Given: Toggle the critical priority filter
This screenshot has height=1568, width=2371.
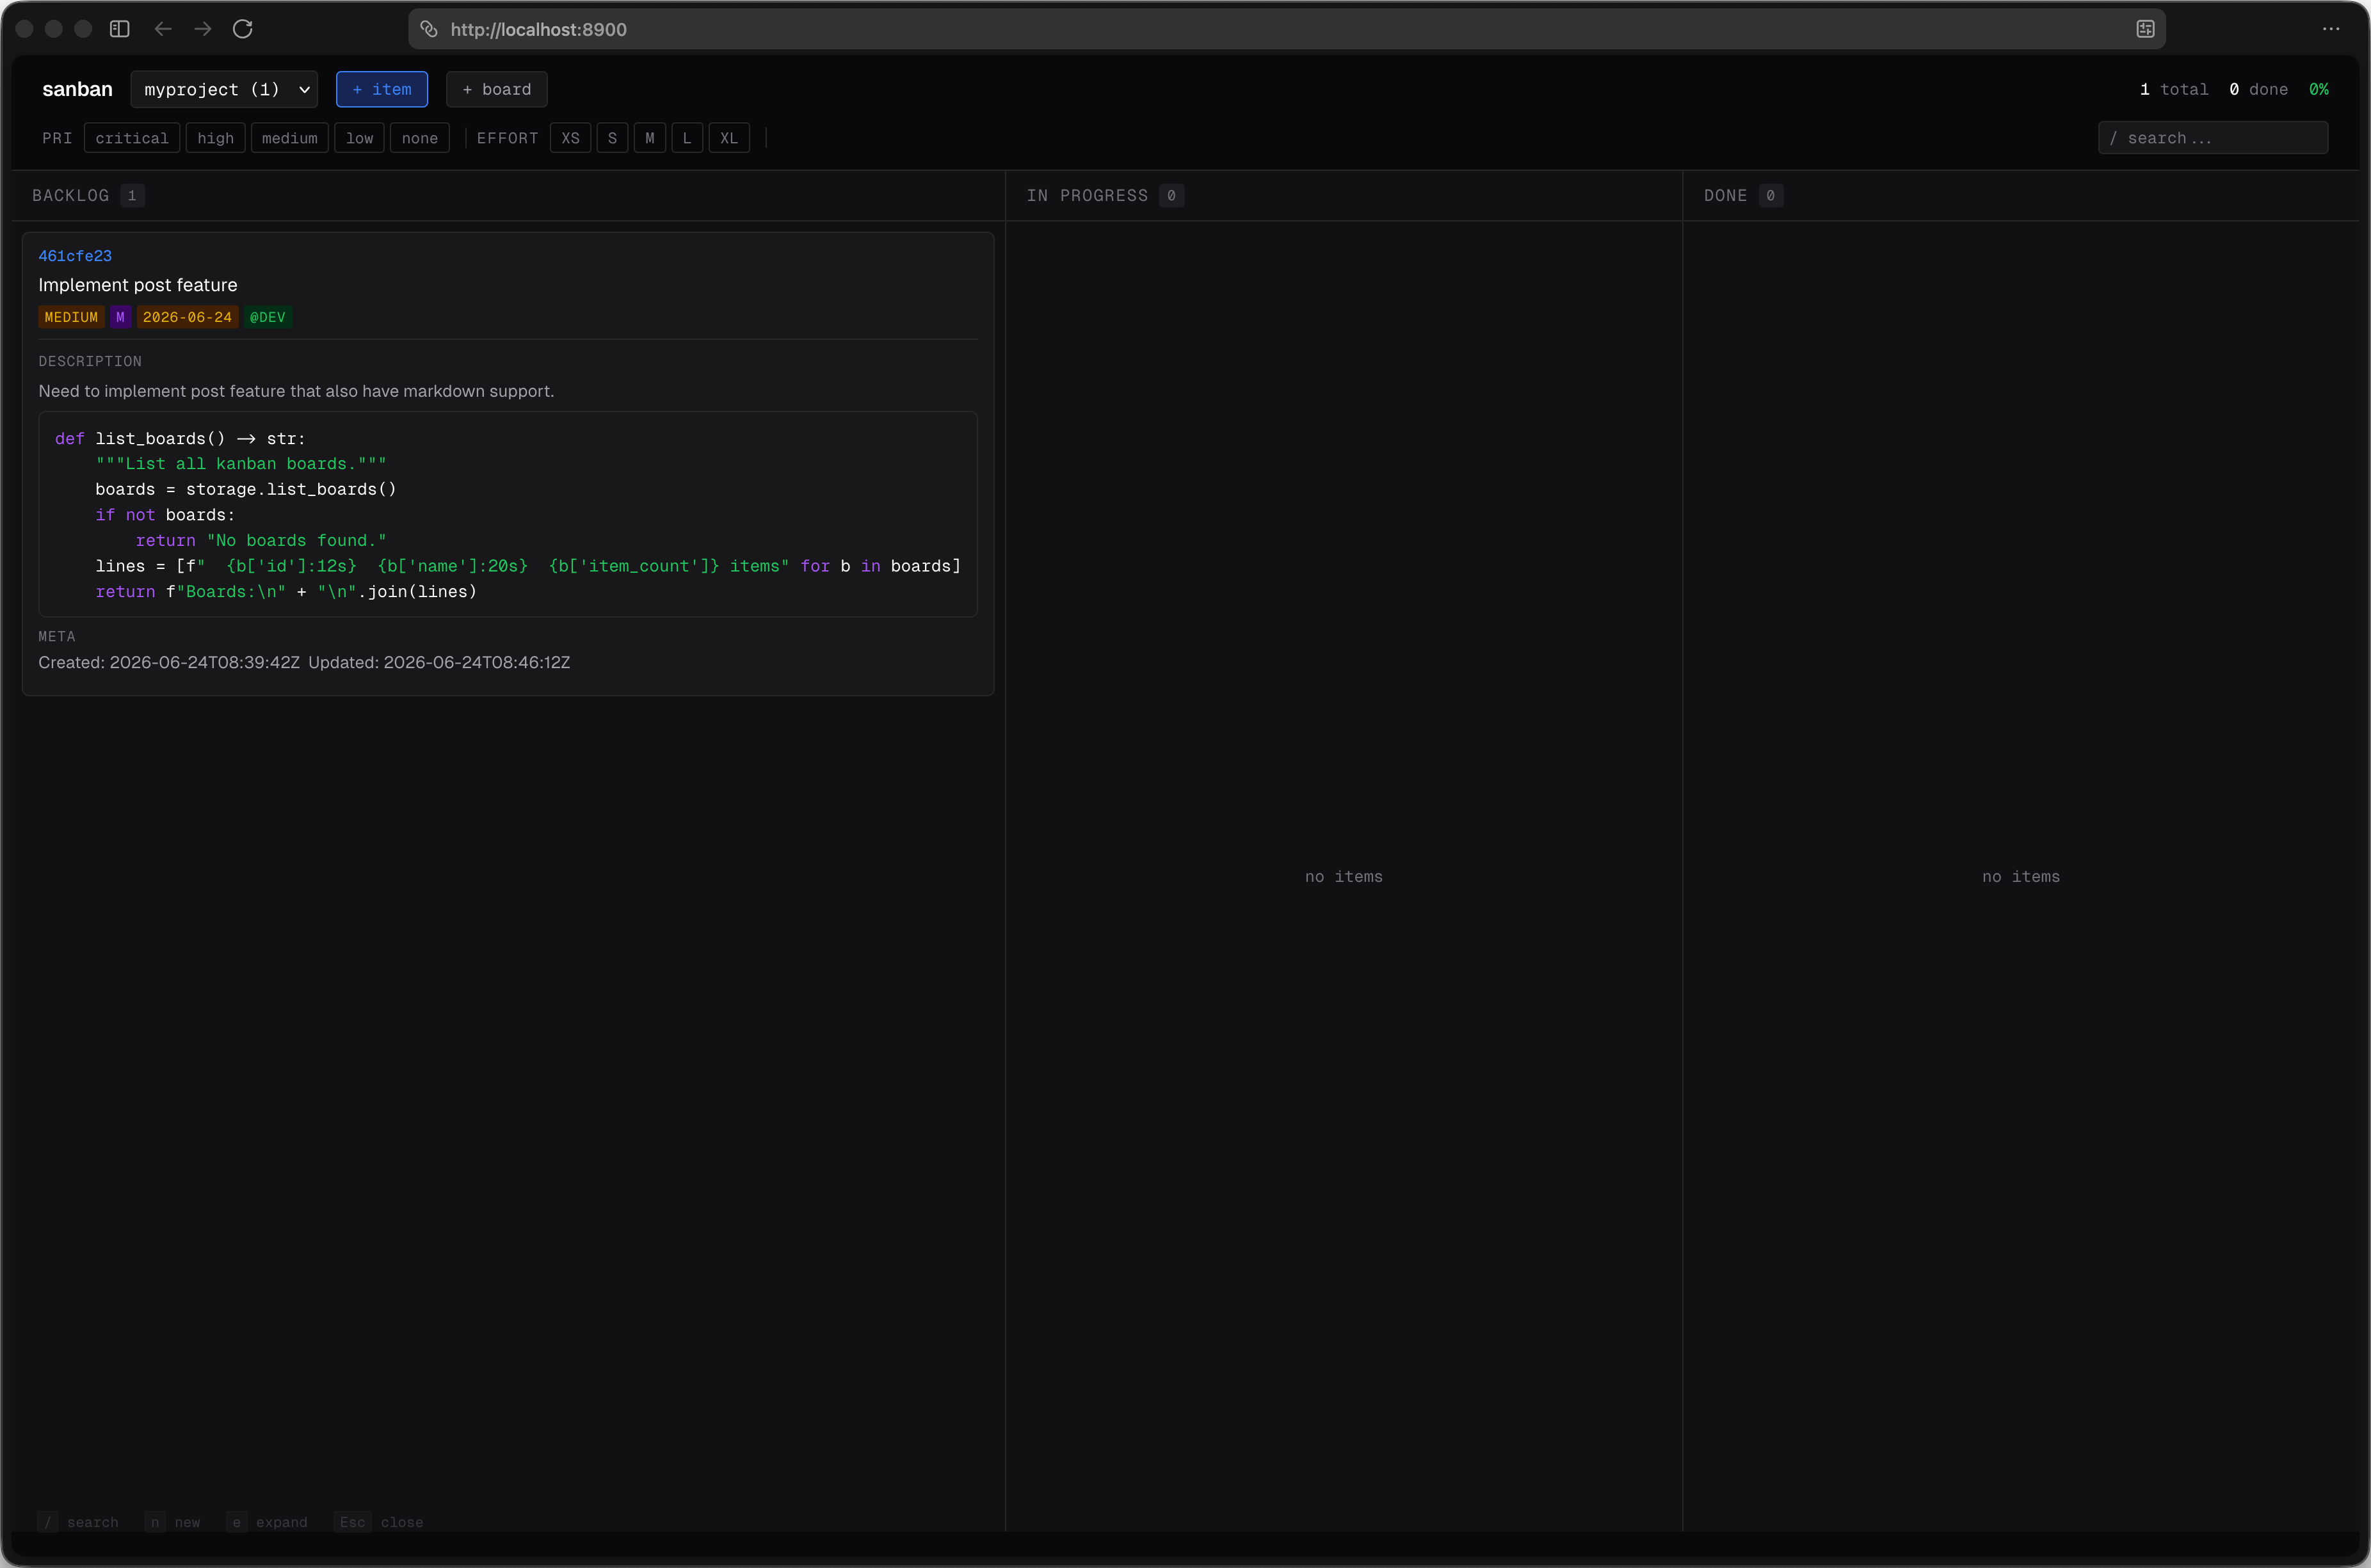Looking at the screenshot, I should tap(132, 138).
